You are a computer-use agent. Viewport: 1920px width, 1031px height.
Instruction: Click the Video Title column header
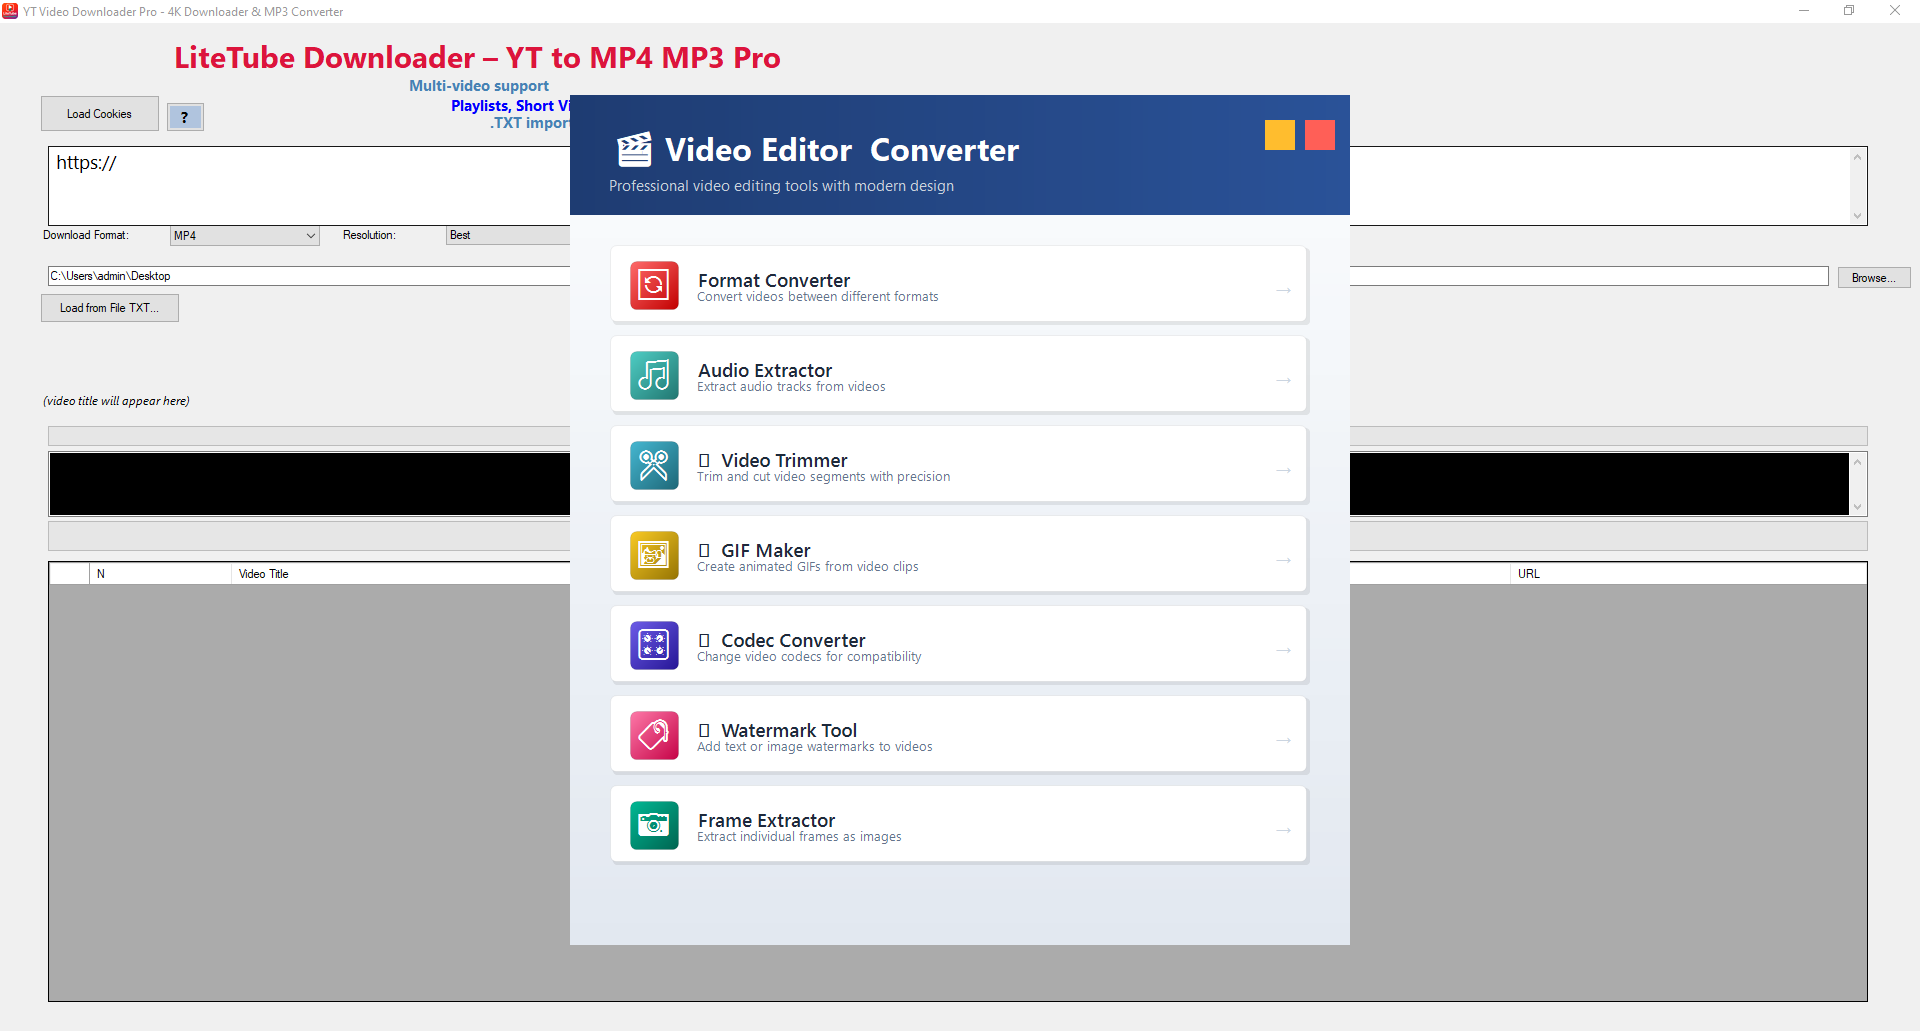tap(263, 573)
